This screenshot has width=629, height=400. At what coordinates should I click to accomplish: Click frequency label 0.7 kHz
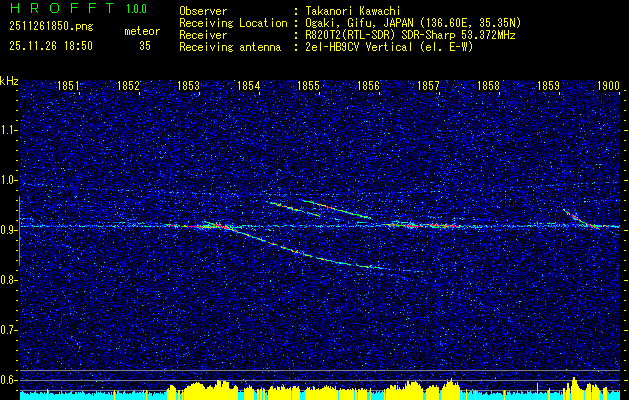(8, 330)
